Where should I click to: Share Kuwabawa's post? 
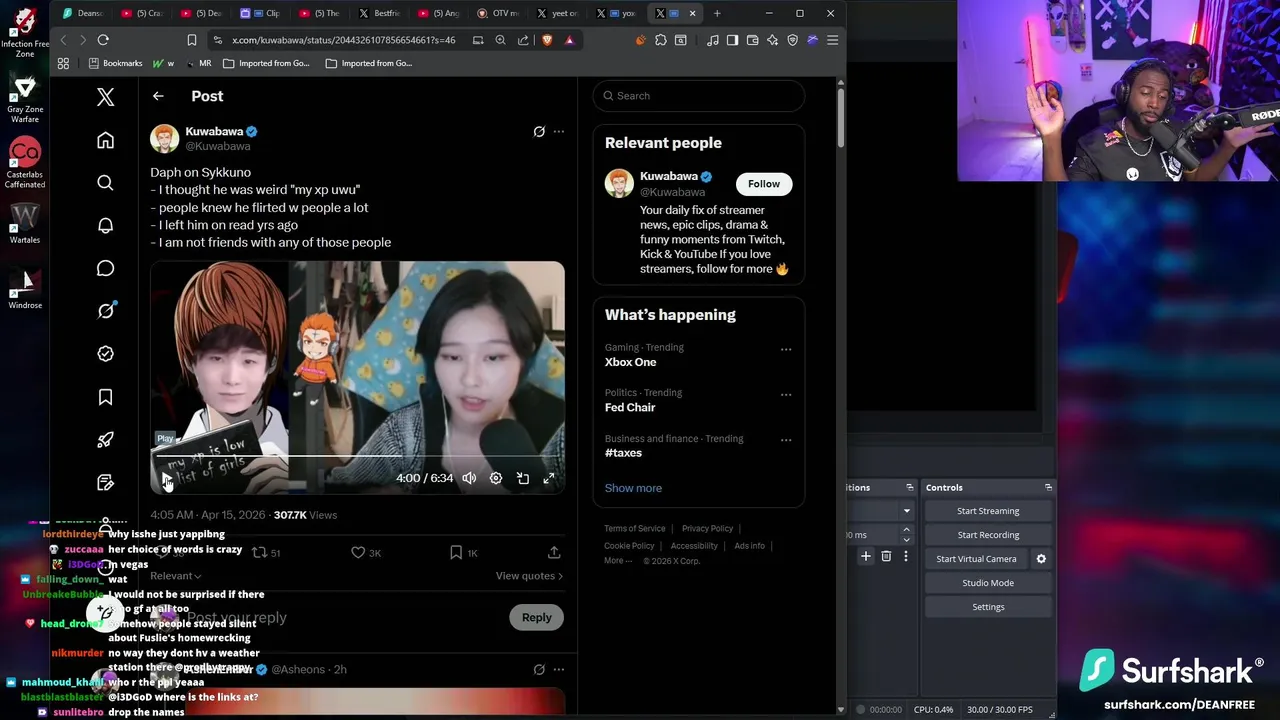[x=554, y=552]
